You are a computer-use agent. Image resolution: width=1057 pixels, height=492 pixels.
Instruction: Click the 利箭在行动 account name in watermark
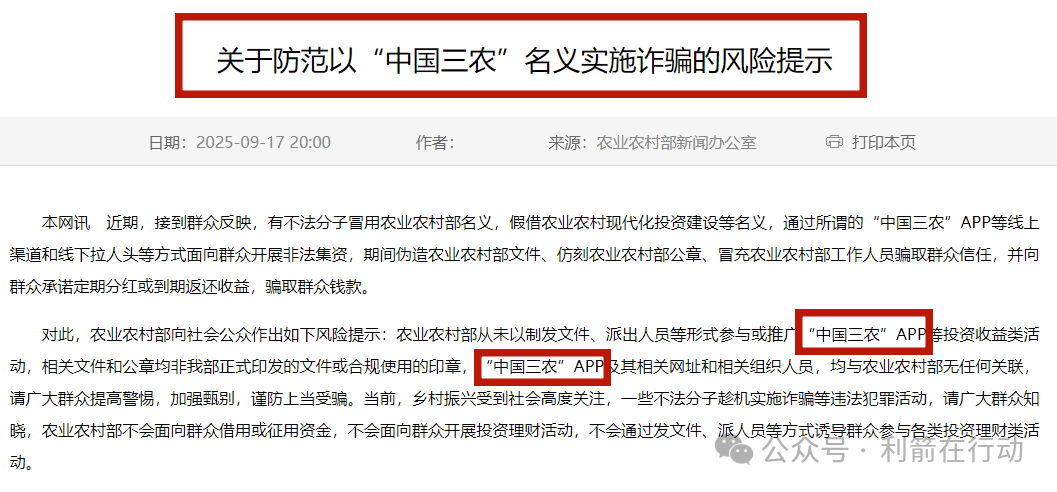953,450
